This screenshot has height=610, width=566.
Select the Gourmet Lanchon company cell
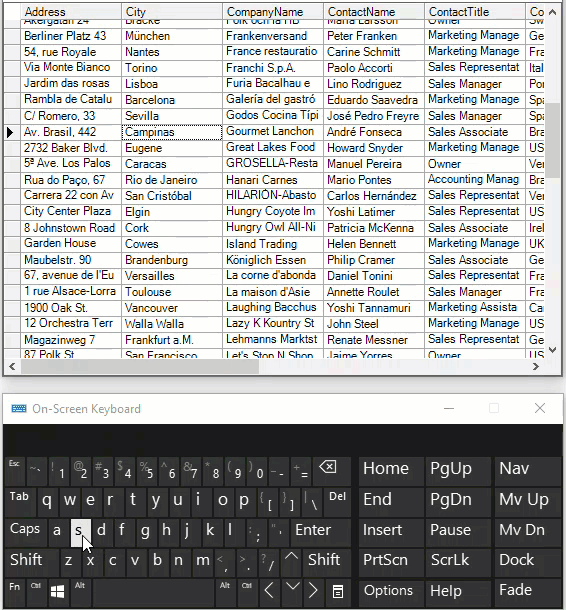click(273, 132)
